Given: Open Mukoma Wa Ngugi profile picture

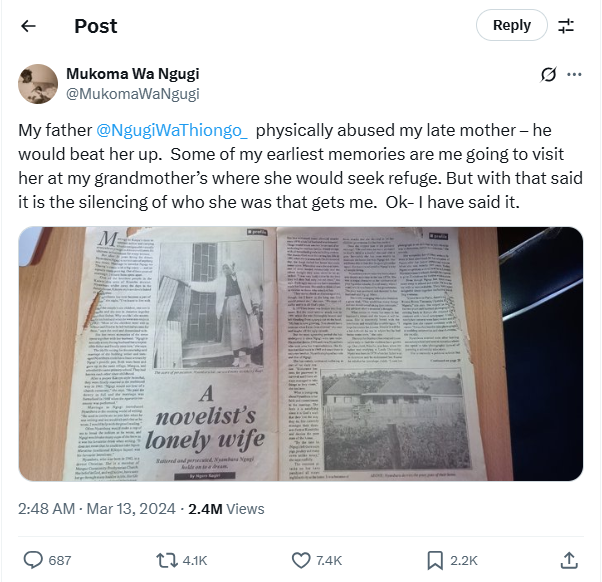Looking at the screenshot, I should (37, 83).
